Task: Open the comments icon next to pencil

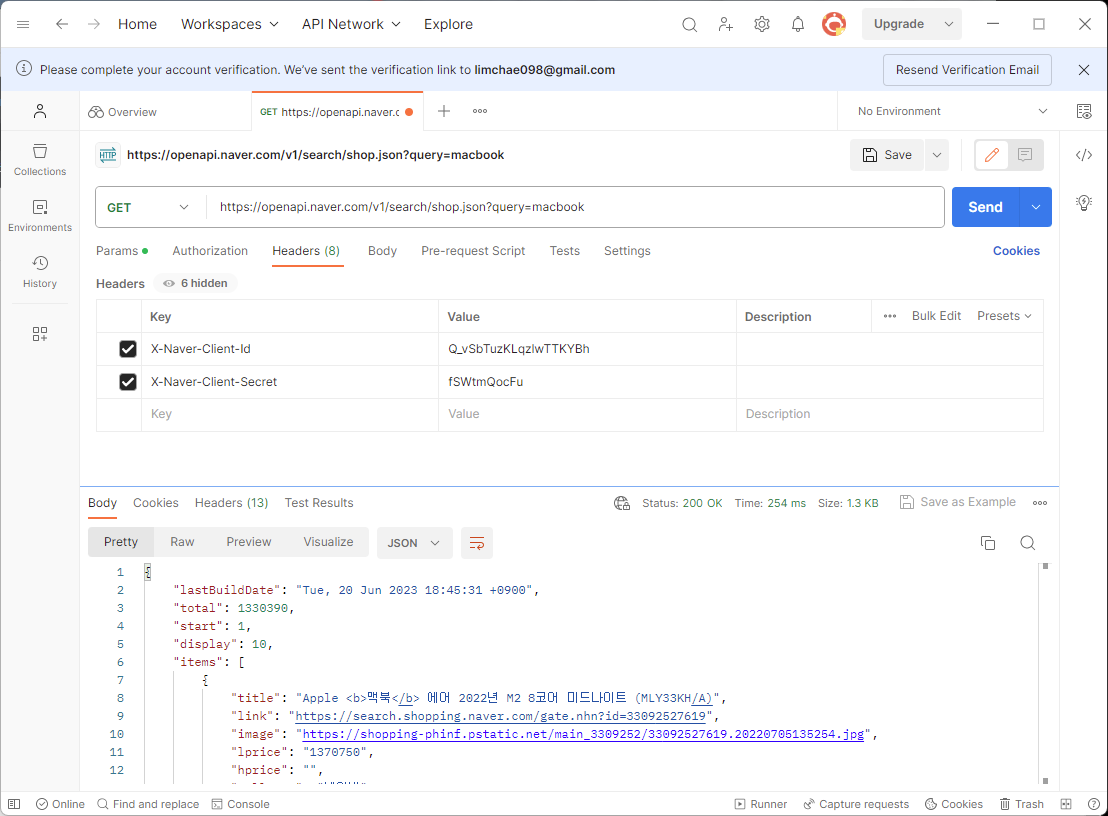Action: point(1025,155)
